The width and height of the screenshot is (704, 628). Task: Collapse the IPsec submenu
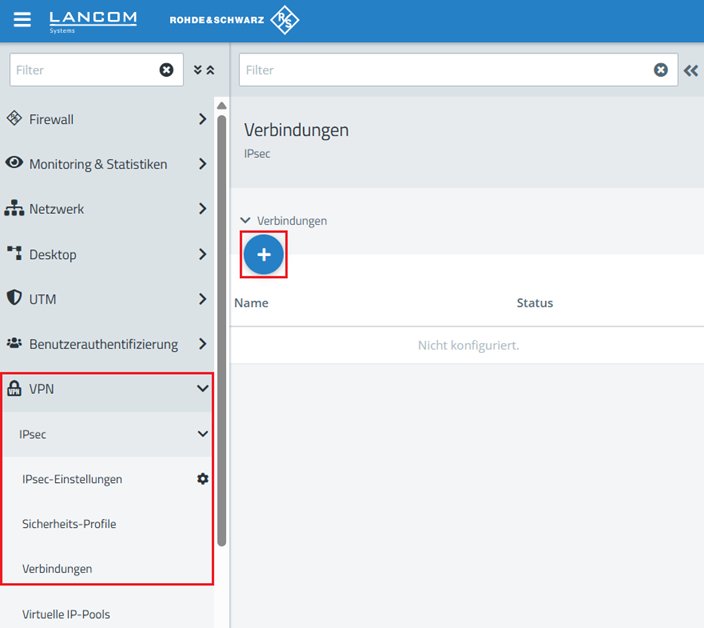pyautogui.click(x=202, y=434)
